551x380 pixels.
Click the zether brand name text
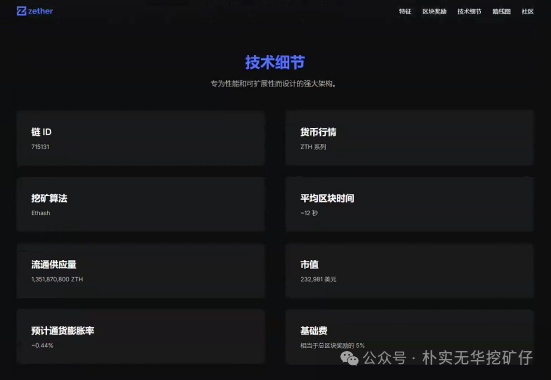[x=40, y=11]
